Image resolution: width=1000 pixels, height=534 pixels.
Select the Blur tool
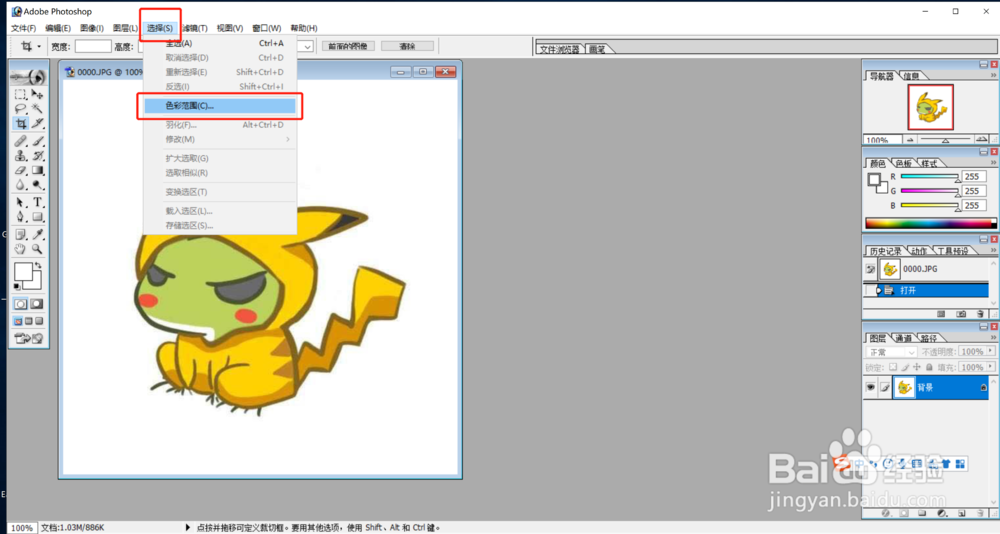coord(20,185)
